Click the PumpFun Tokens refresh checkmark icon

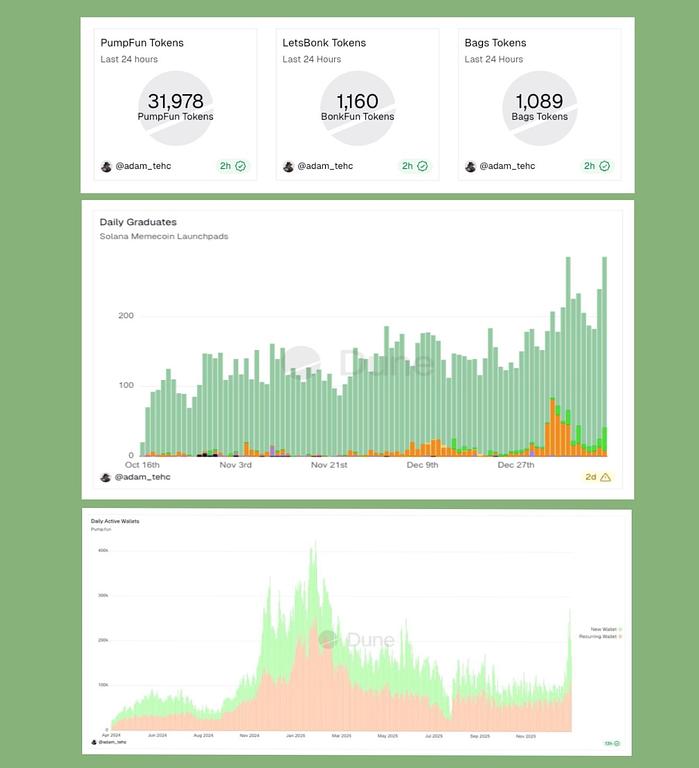241,166
